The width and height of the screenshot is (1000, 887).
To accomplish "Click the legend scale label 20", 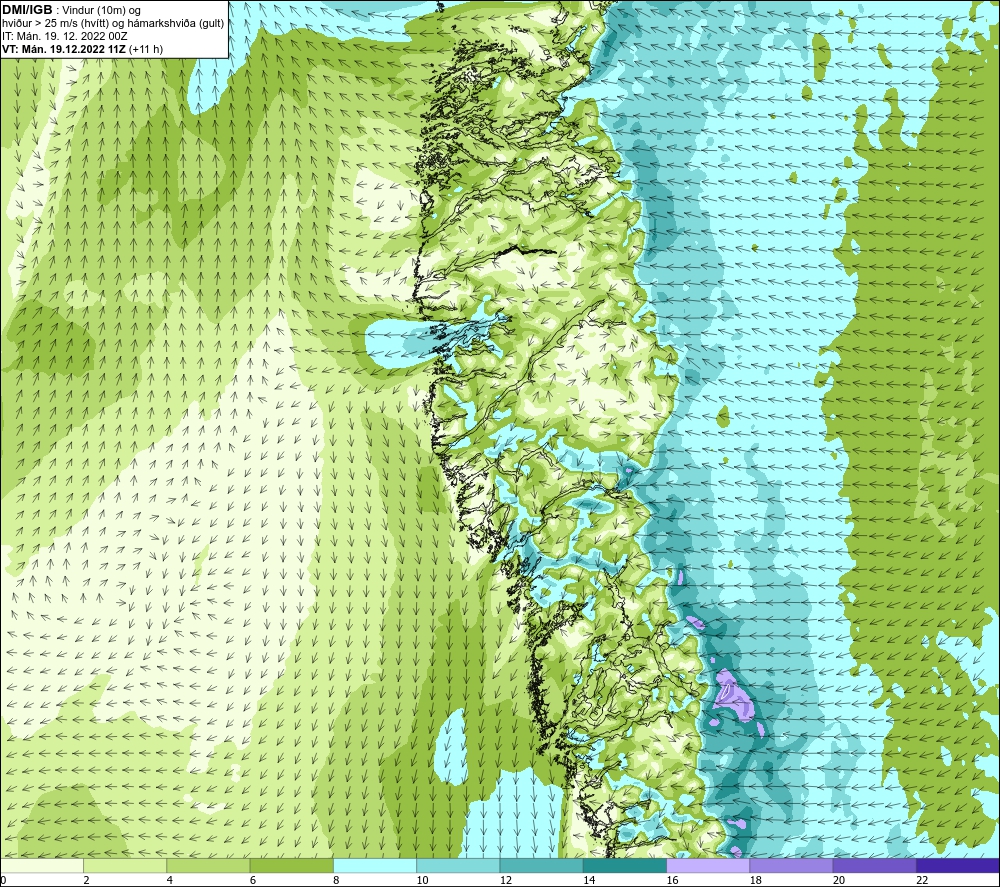I will [x=839, y=880].
